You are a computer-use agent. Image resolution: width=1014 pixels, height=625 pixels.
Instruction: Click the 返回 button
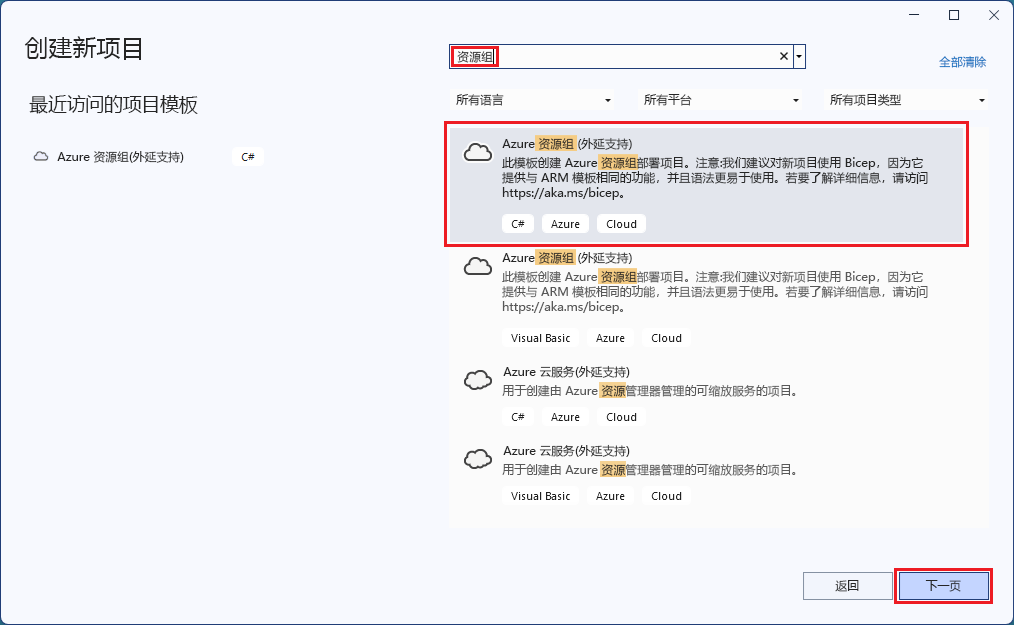(x=847, y=585)
